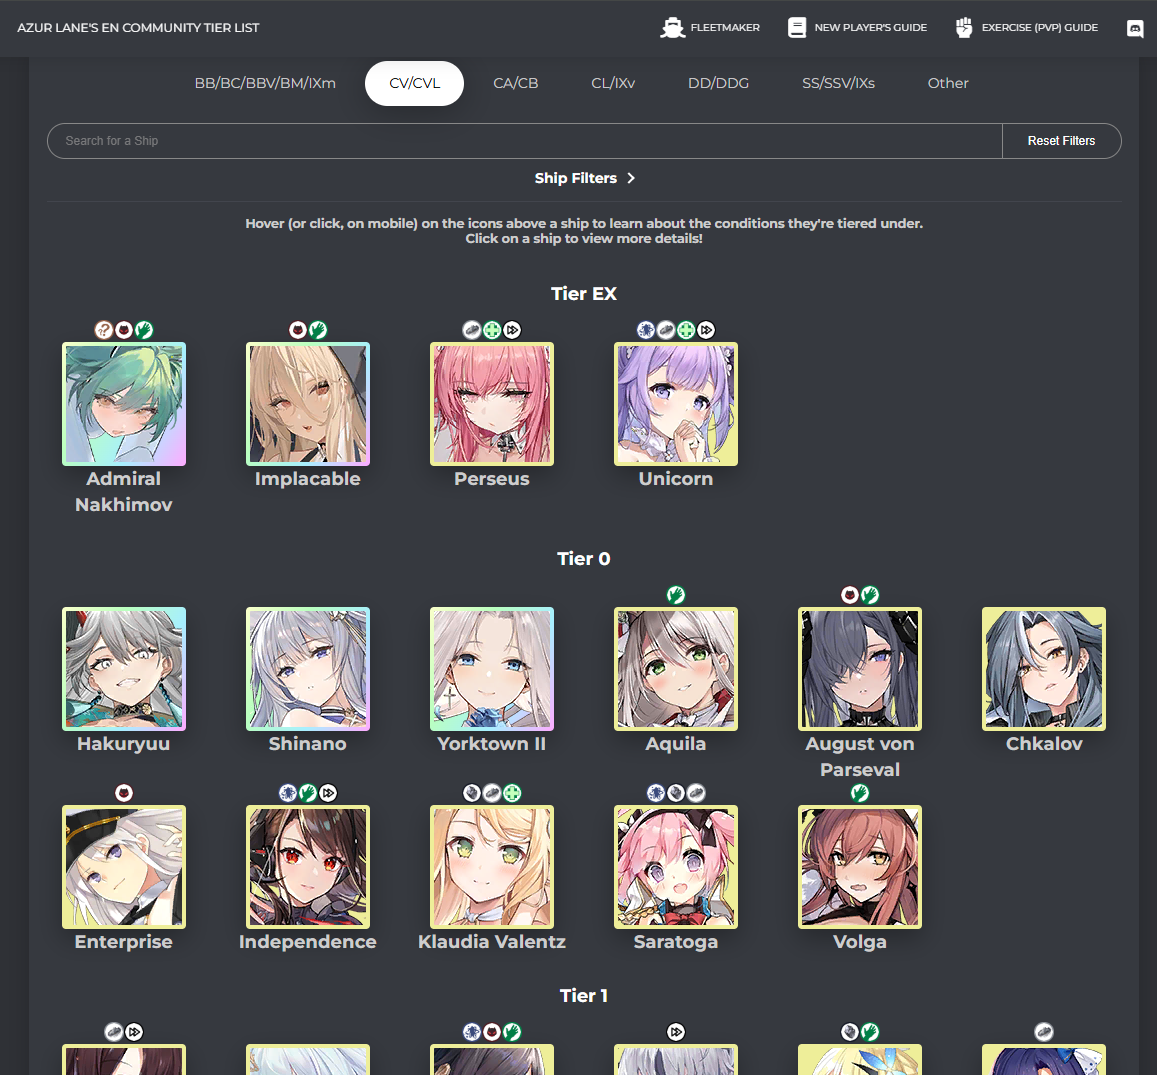
Task: Open Yorktown II's ship portrait
Action: [492, 669]
